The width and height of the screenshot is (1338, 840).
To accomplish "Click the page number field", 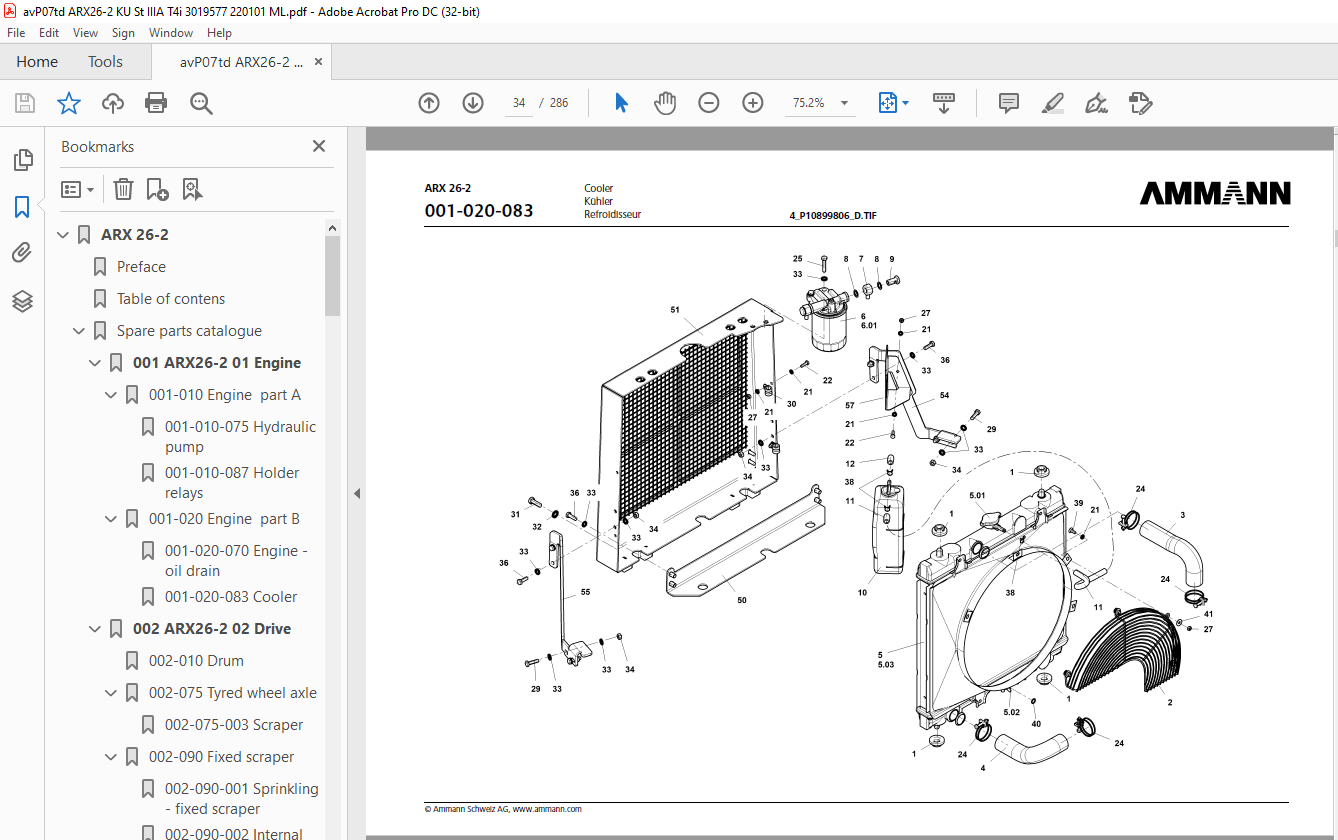I will click(x=519, y=103).
